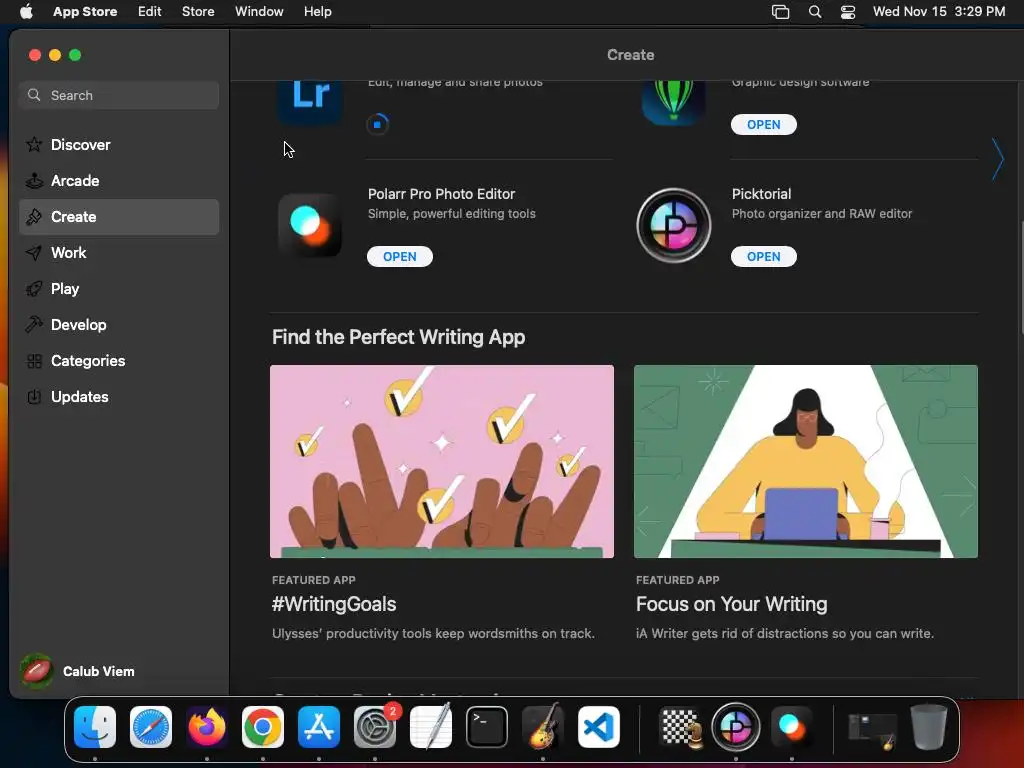This screenshot has width=1024, height=768.
Task: Open Calub Viem account profile
Action: (78, 671)
